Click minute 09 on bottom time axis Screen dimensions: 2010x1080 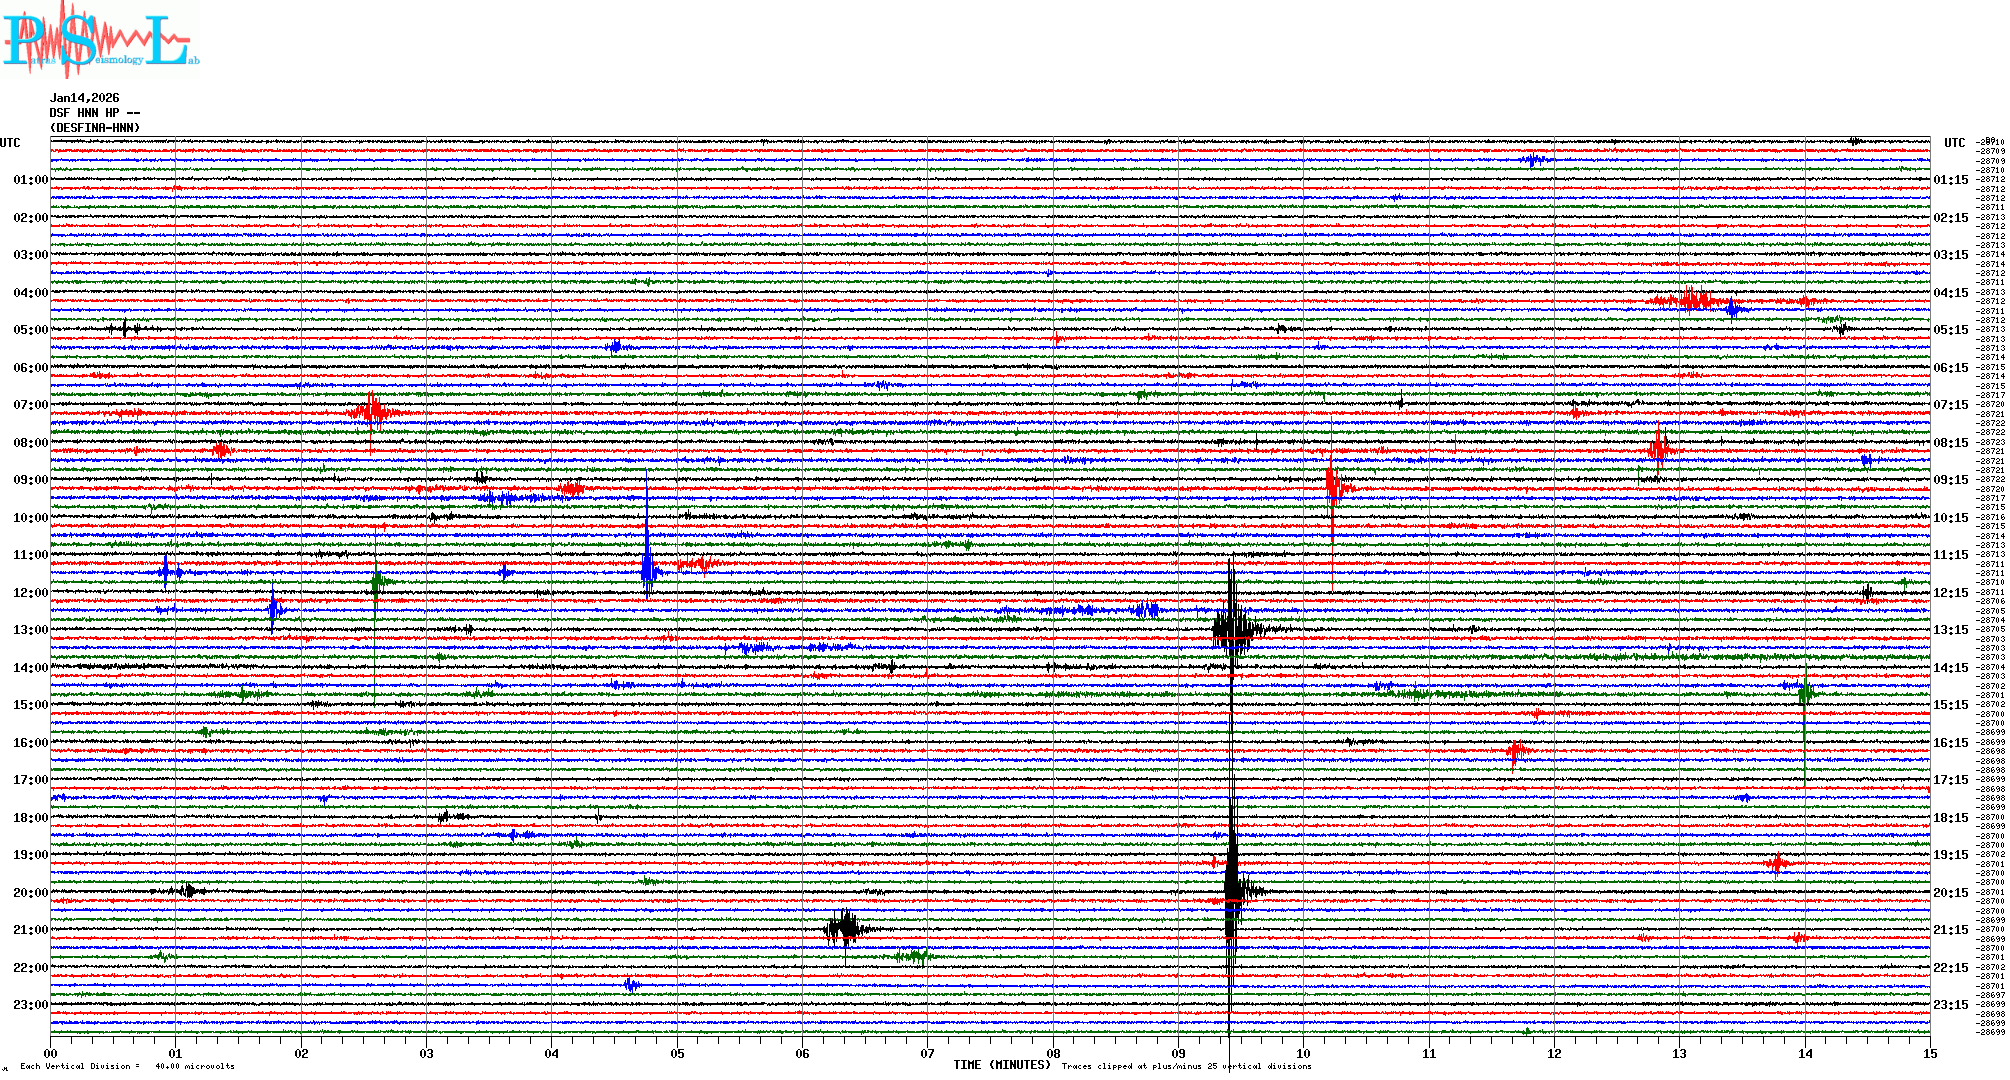coord(1178,1053)
